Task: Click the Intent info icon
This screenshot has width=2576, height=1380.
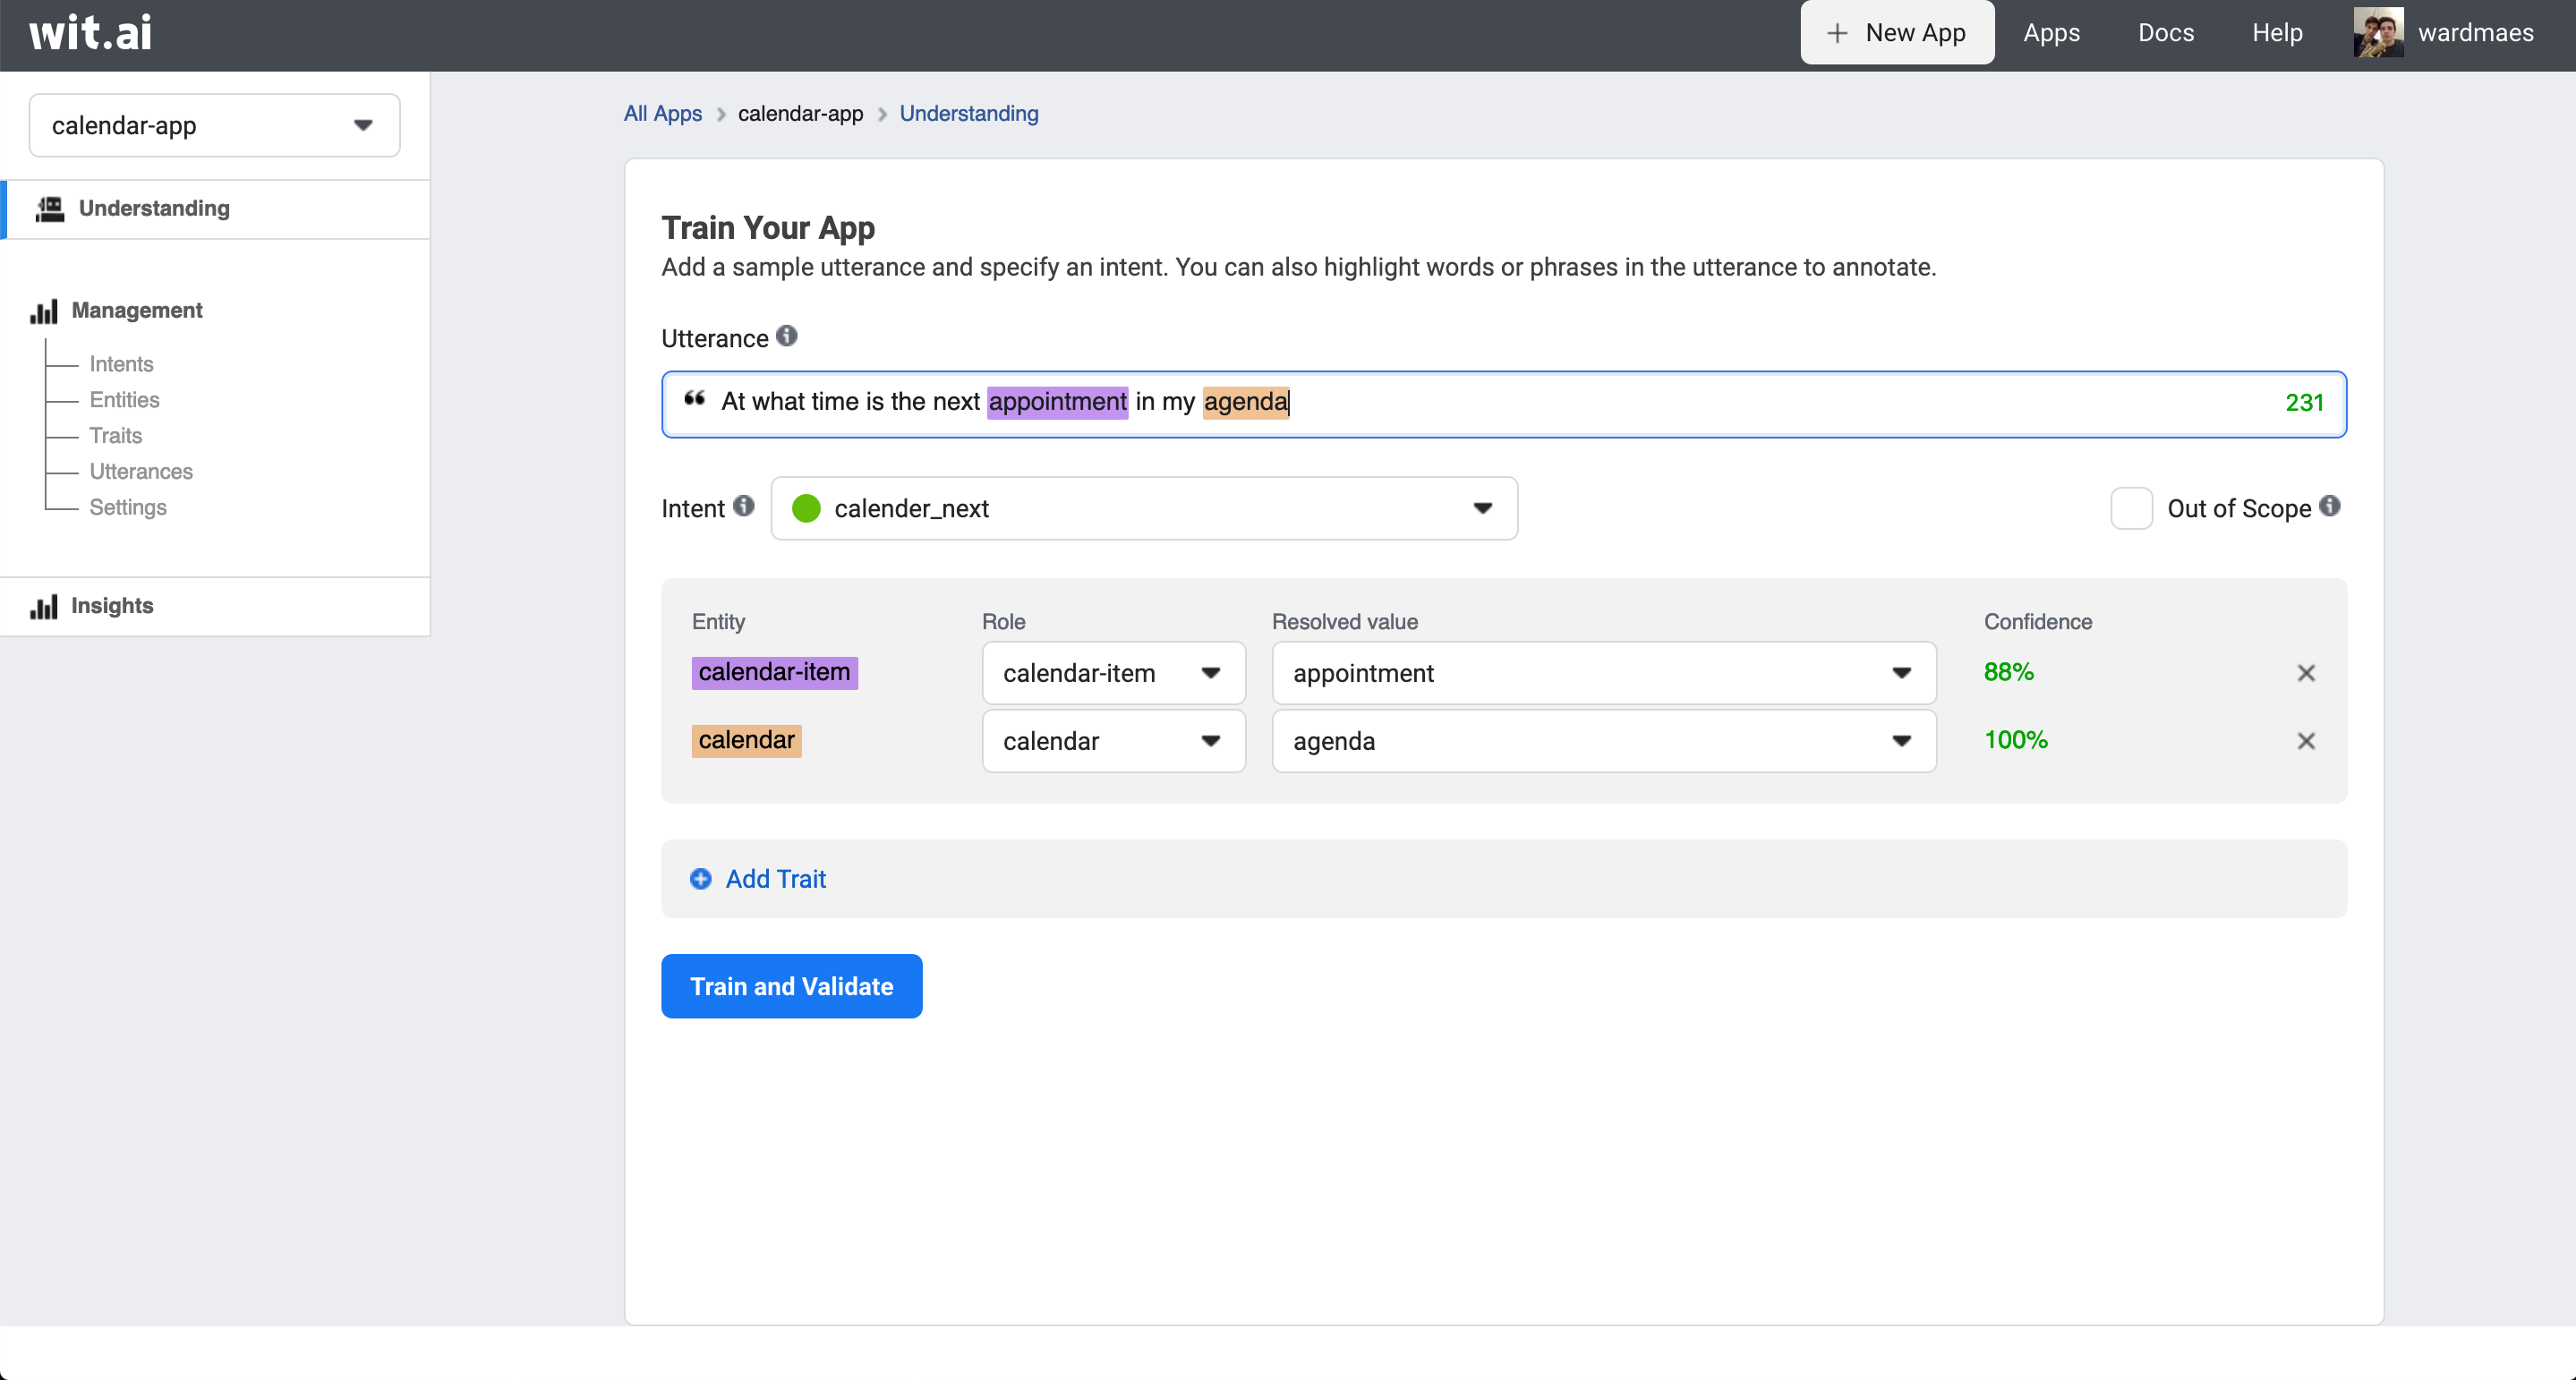Action: pos(743,506)
